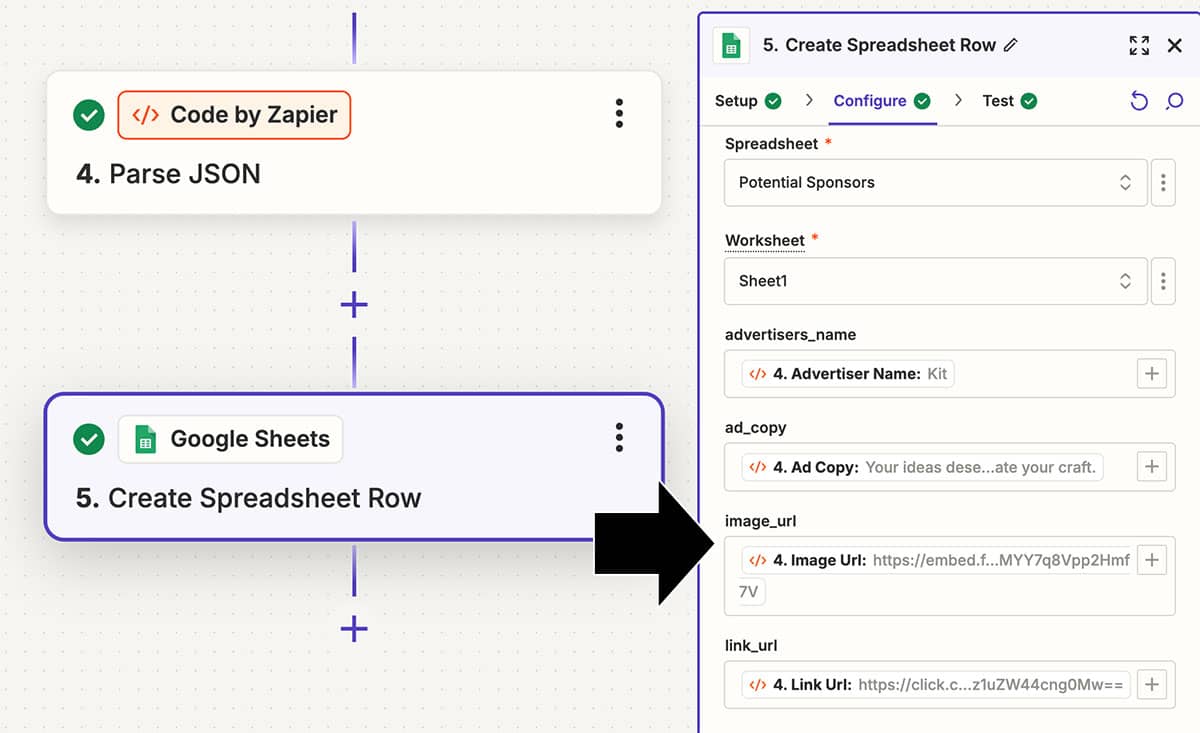Click the Image Url data pill
Image resolution: width=1200 pixels, height=733 pixels.
click(938, 560)
